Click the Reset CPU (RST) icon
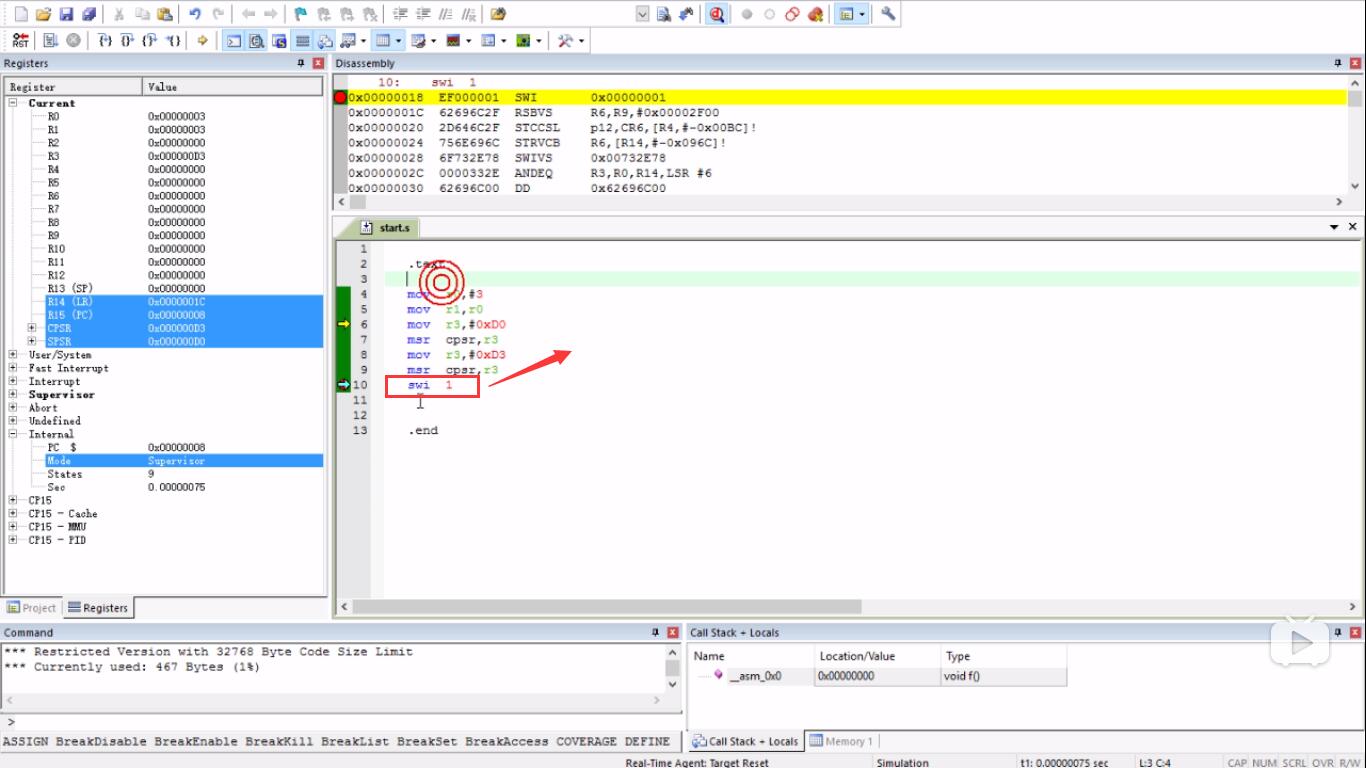The image size is (1366, 768). coord(20,41)
